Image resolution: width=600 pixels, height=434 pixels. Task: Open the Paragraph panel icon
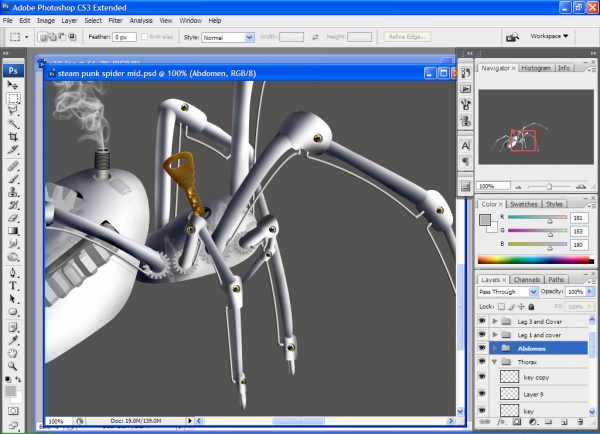pos(465,162)
